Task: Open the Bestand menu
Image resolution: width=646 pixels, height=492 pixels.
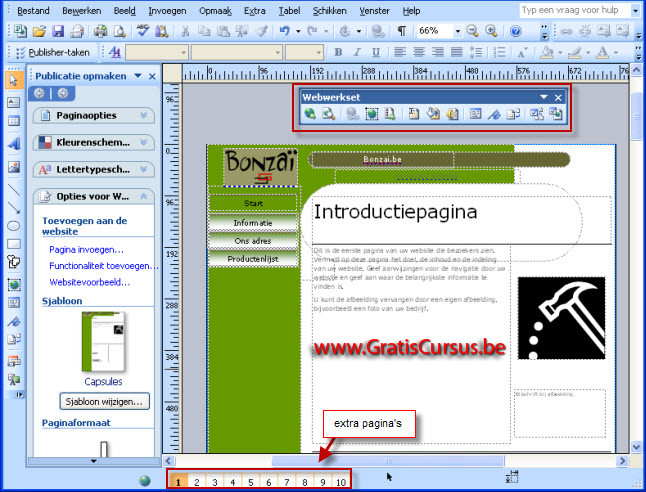Action: pyautogui.click(x=33, y=11)
